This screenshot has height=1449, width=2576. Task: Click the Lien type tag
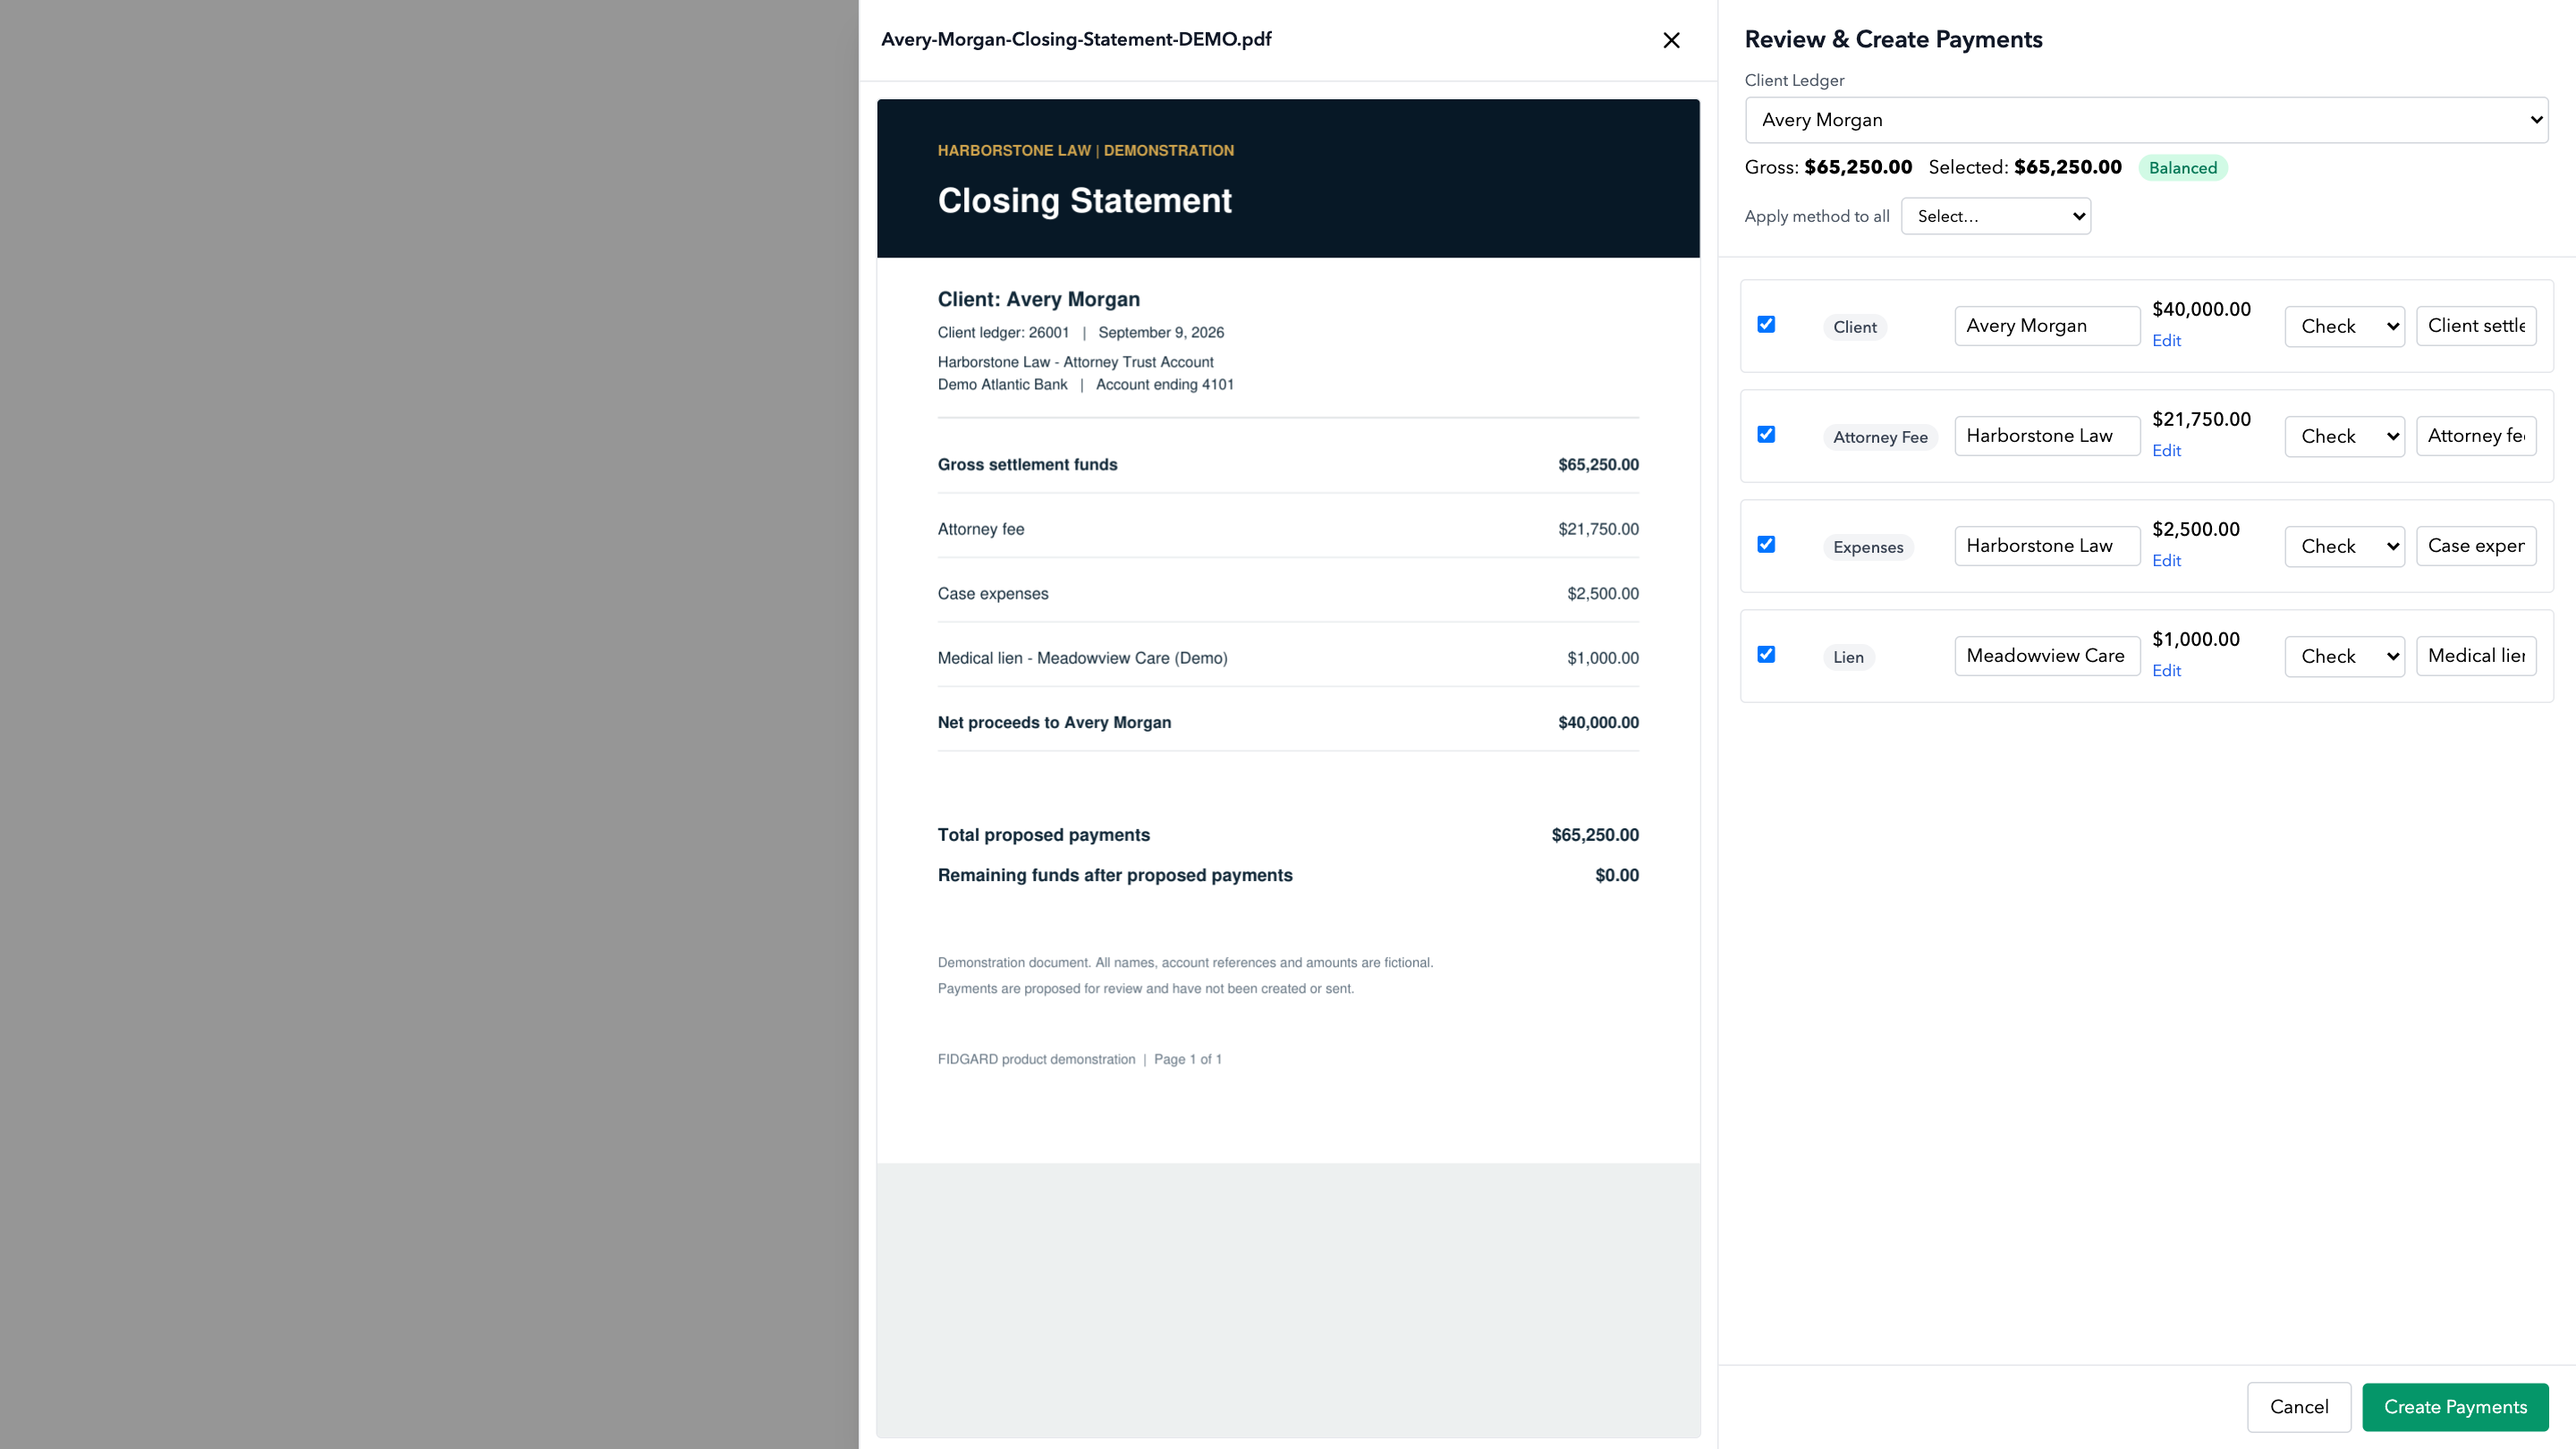[x=1848, y=657]
